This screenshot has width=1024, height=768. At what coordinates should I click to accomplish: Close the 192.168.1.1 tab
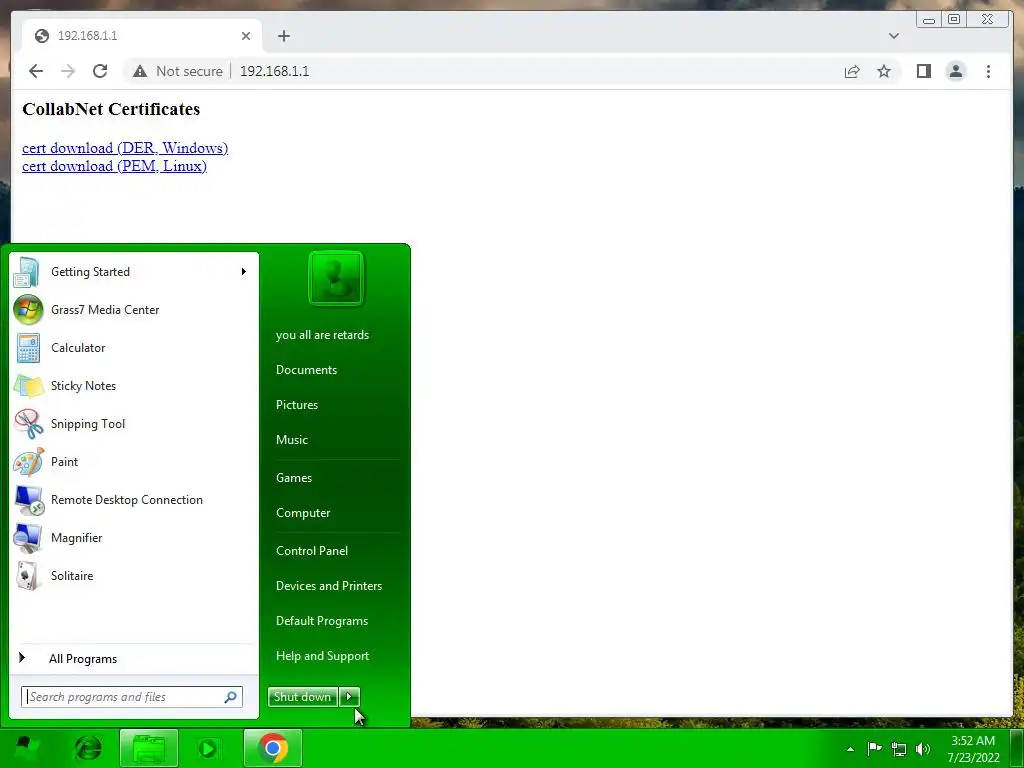tap(246, 36)
